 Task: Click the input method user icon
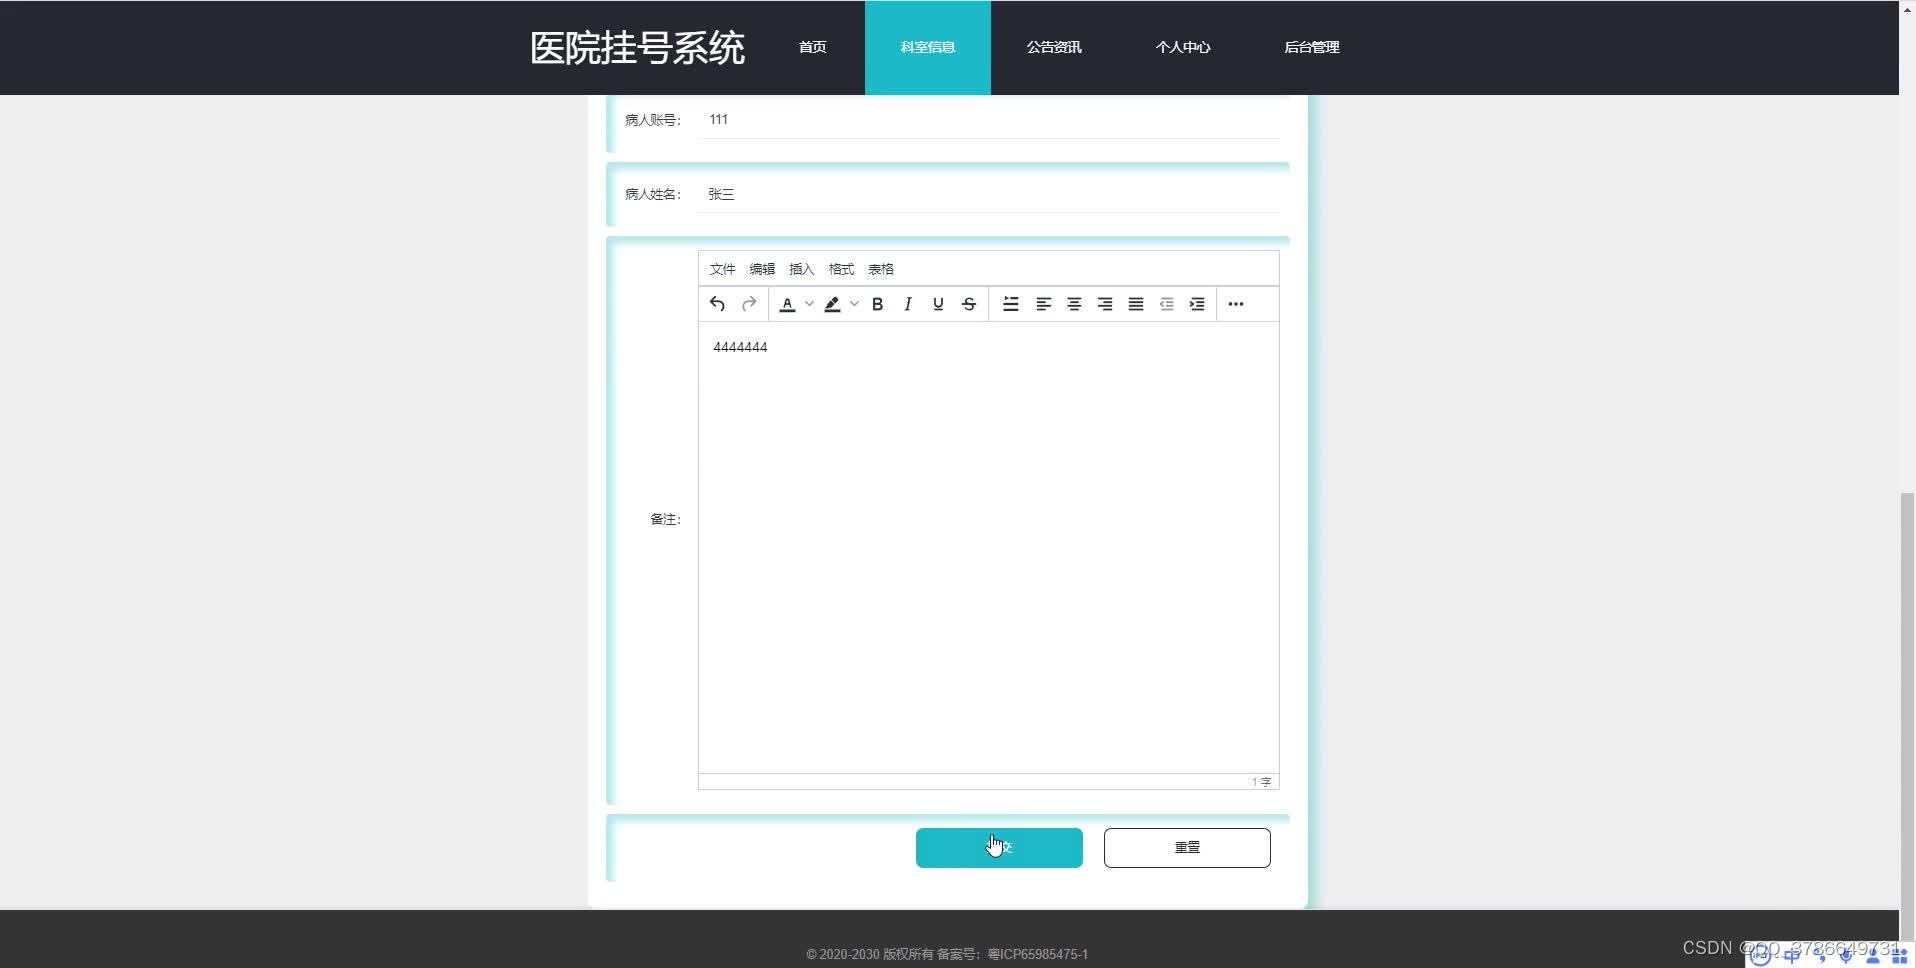1873,956
